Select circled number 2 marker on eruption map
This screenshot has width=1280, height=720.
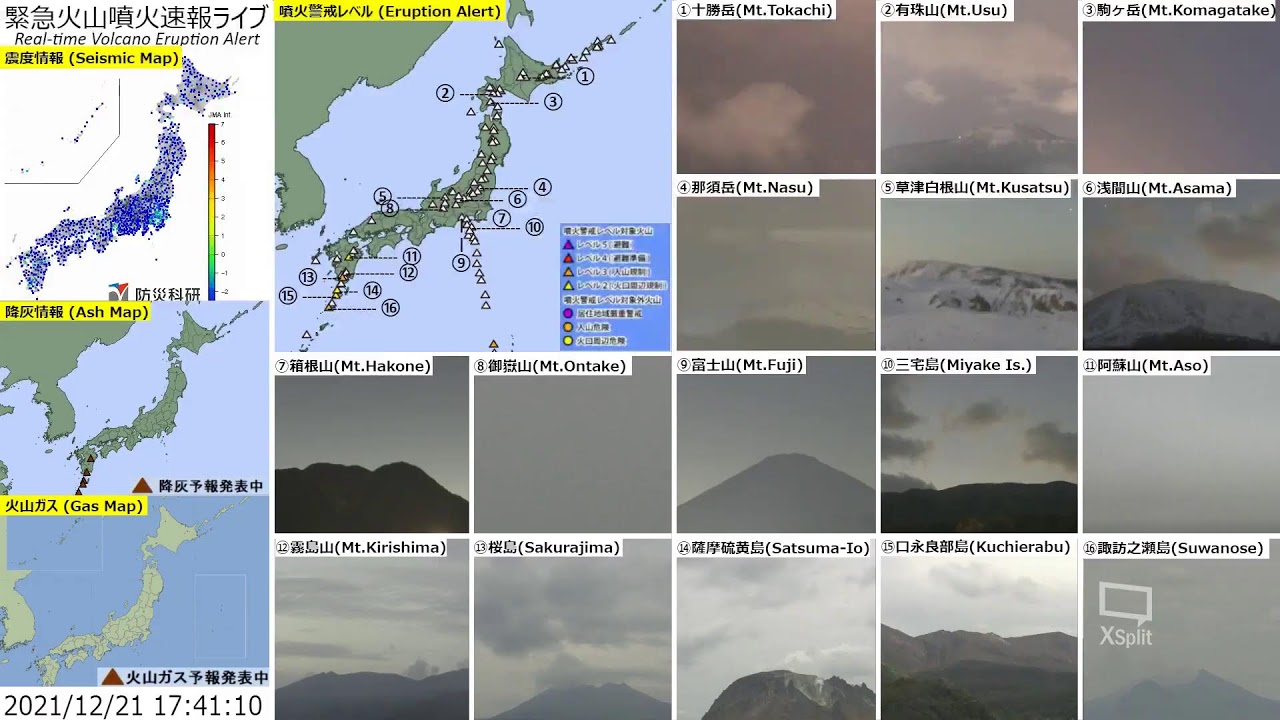(x=445, y=93)
